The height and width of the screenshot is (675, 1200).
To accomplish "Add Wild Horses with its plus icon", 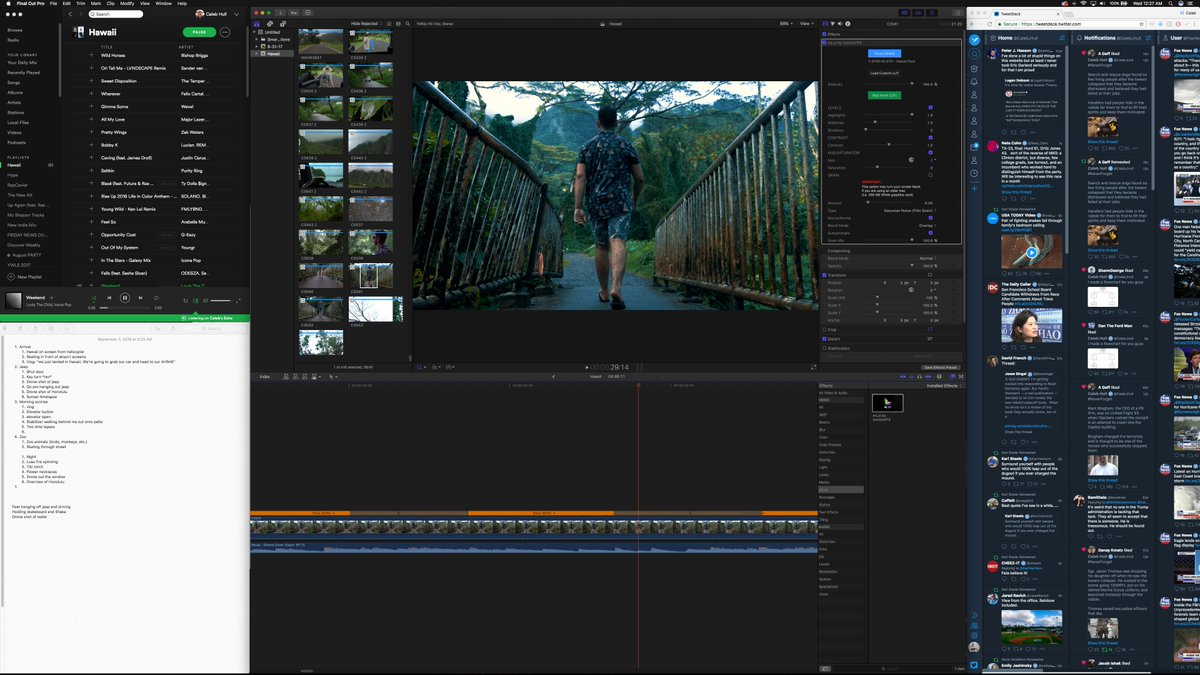I will click(x=91, y=55).
